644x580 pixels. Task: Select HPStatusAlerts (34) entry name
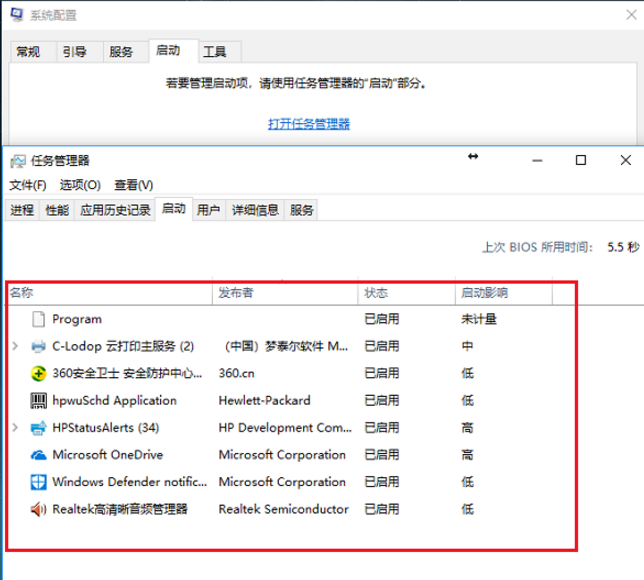[x=106, y=428]
